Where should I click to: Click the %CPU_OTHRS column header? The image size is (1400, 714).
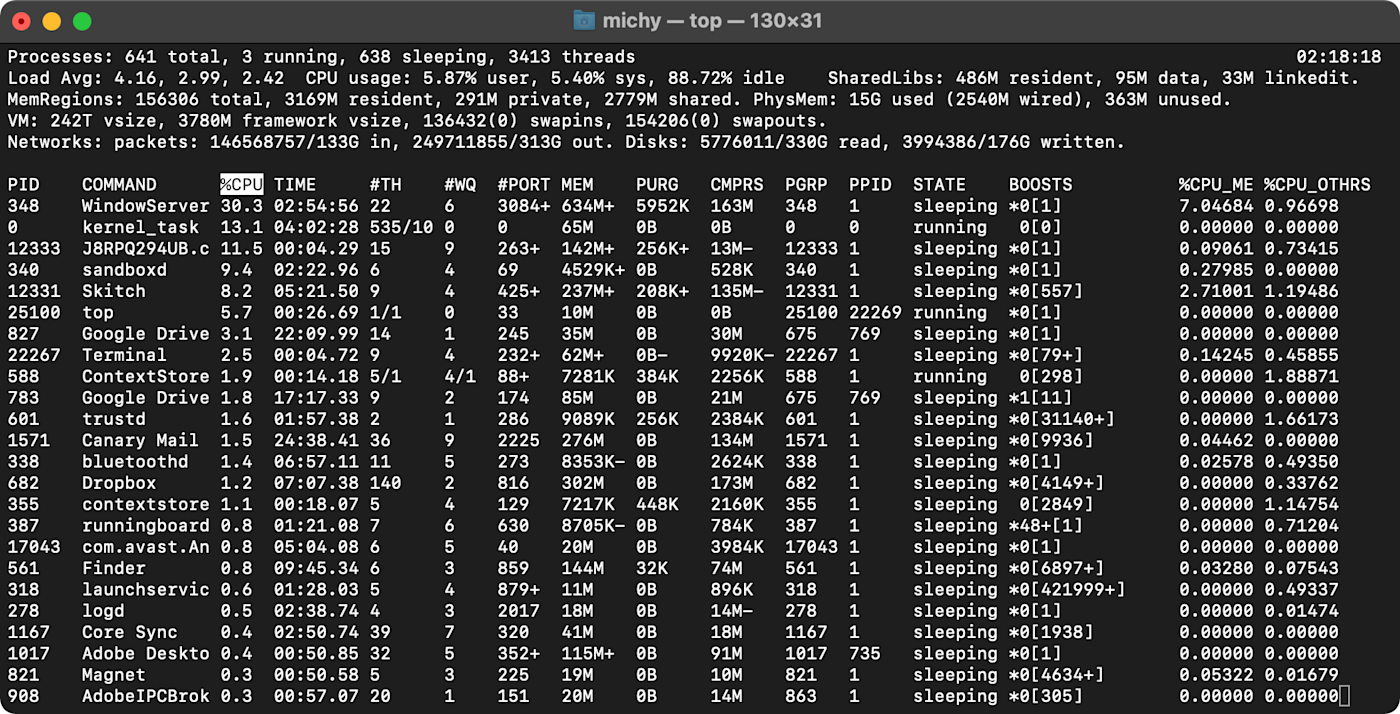click(x=1317, y=184)
